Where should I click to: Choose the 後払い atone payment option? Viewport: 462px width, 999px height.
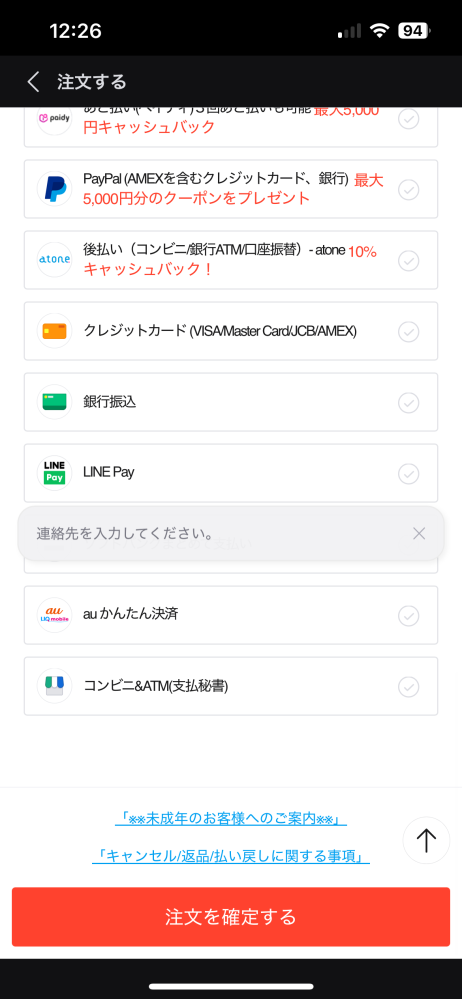231,260
